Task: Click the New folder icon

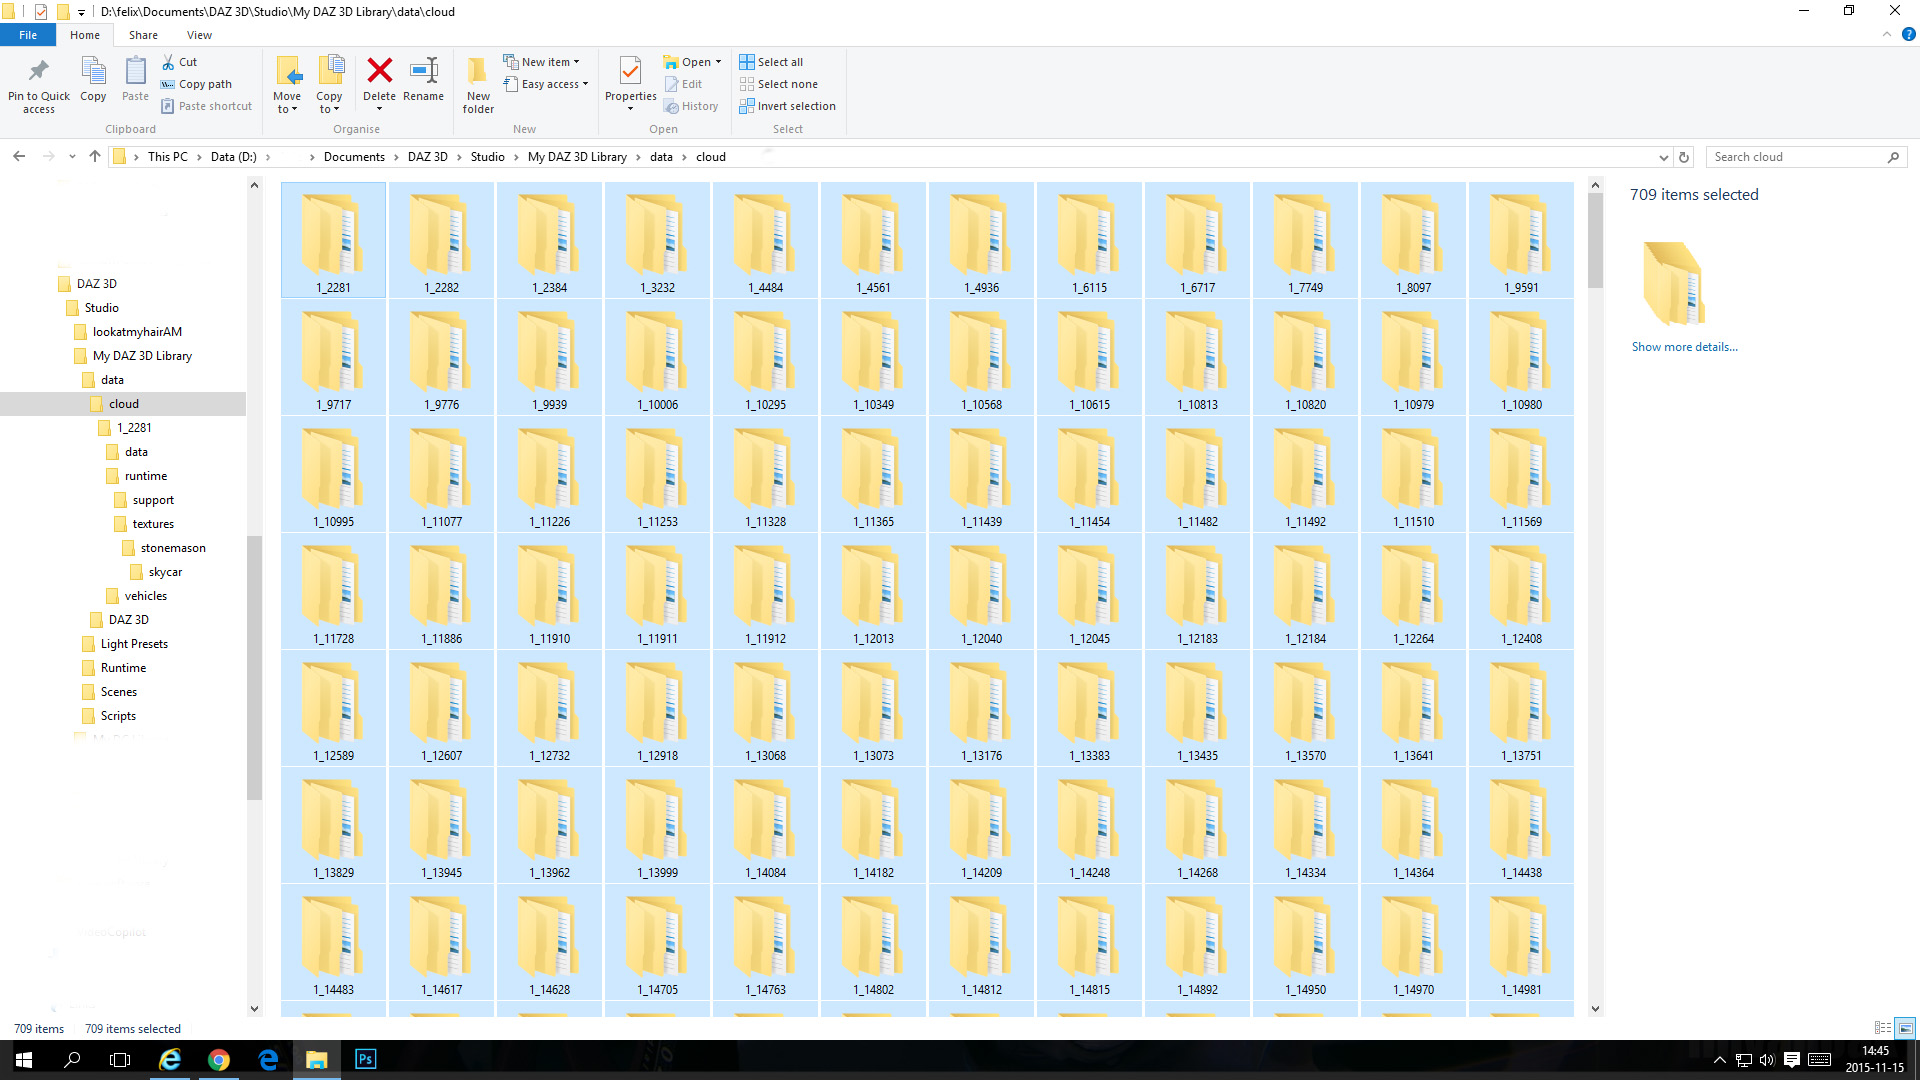Action: point(478,71)
